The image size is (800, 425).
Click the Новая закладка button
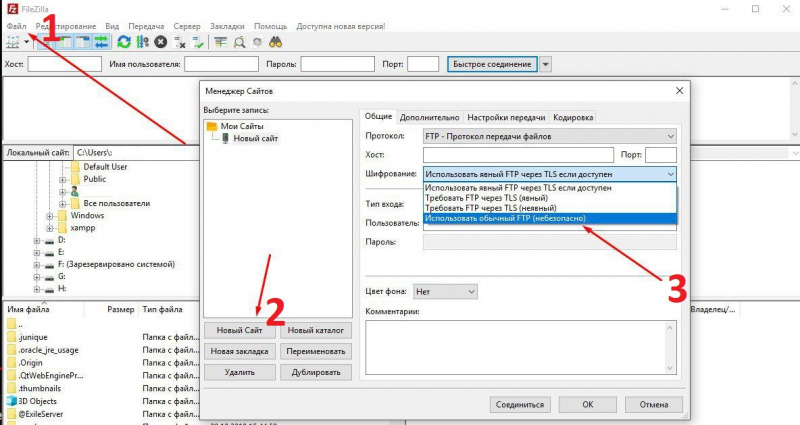(239, 351)
